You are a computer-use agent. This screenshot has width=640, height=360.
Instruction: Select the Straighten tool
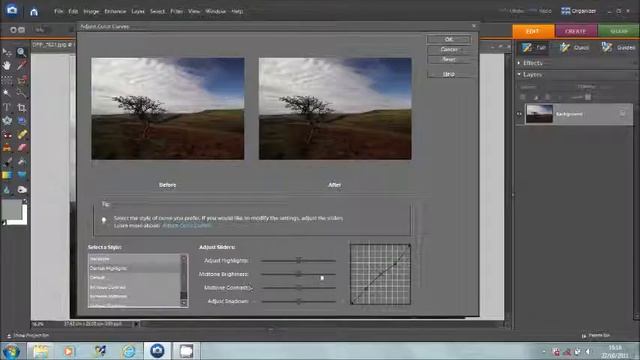point(22,121)
